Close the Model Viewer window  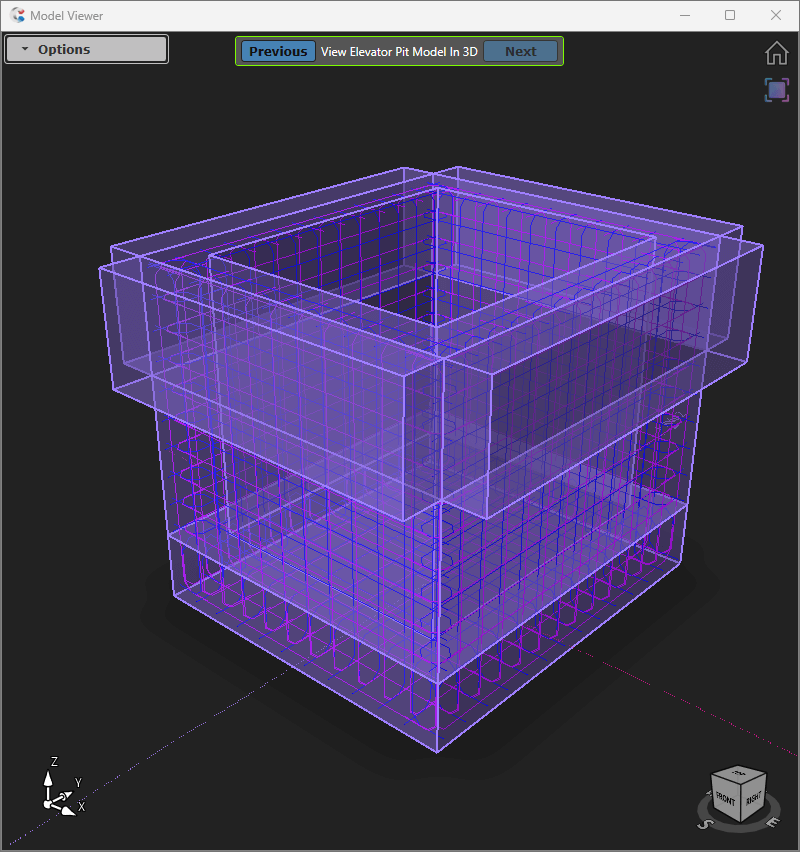776,15
